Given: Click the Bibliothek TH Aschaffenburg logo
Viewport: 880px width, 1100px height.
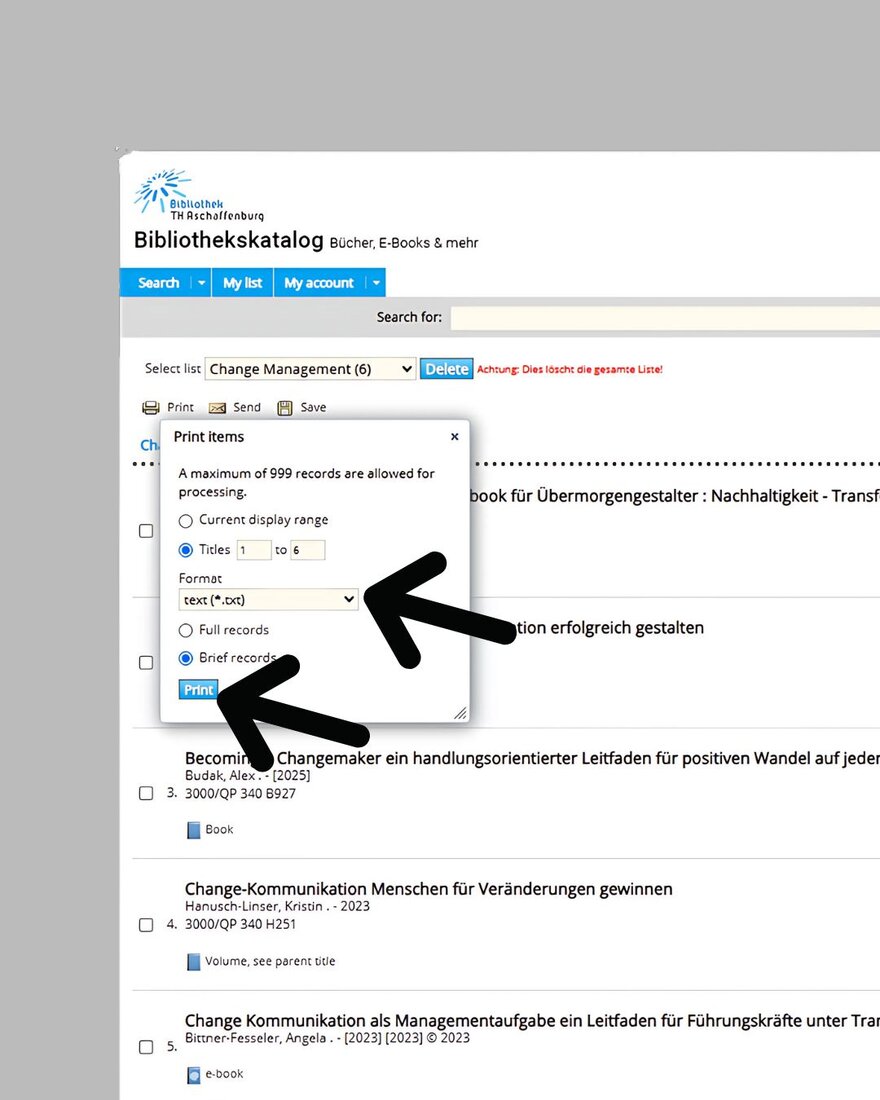Looking at the screenshot, I should click(199, 194).
